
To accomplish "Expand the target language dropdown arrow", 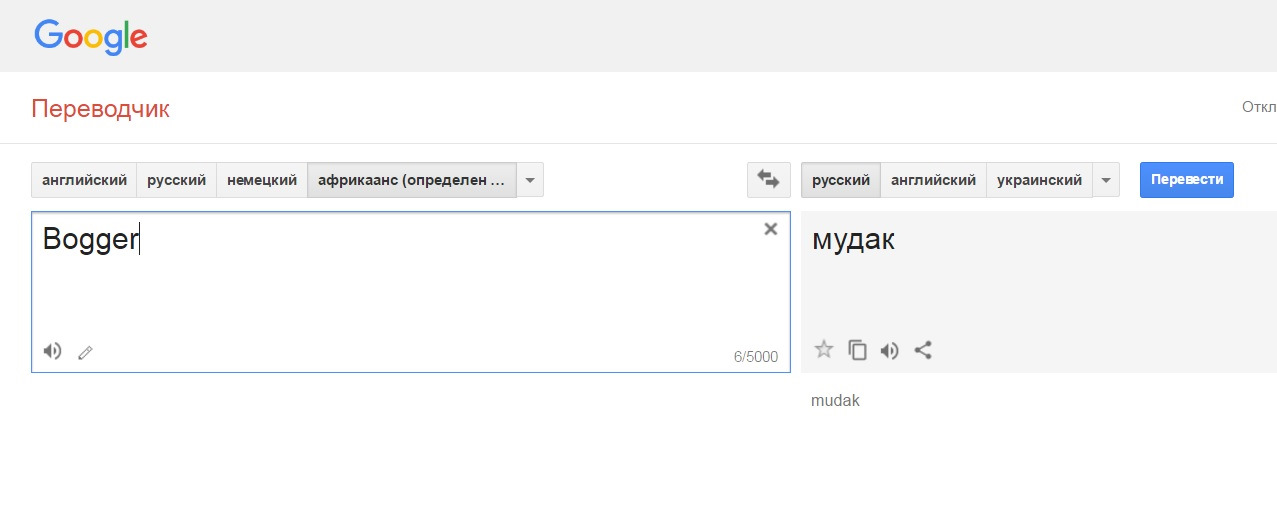I will point(1105,180).
